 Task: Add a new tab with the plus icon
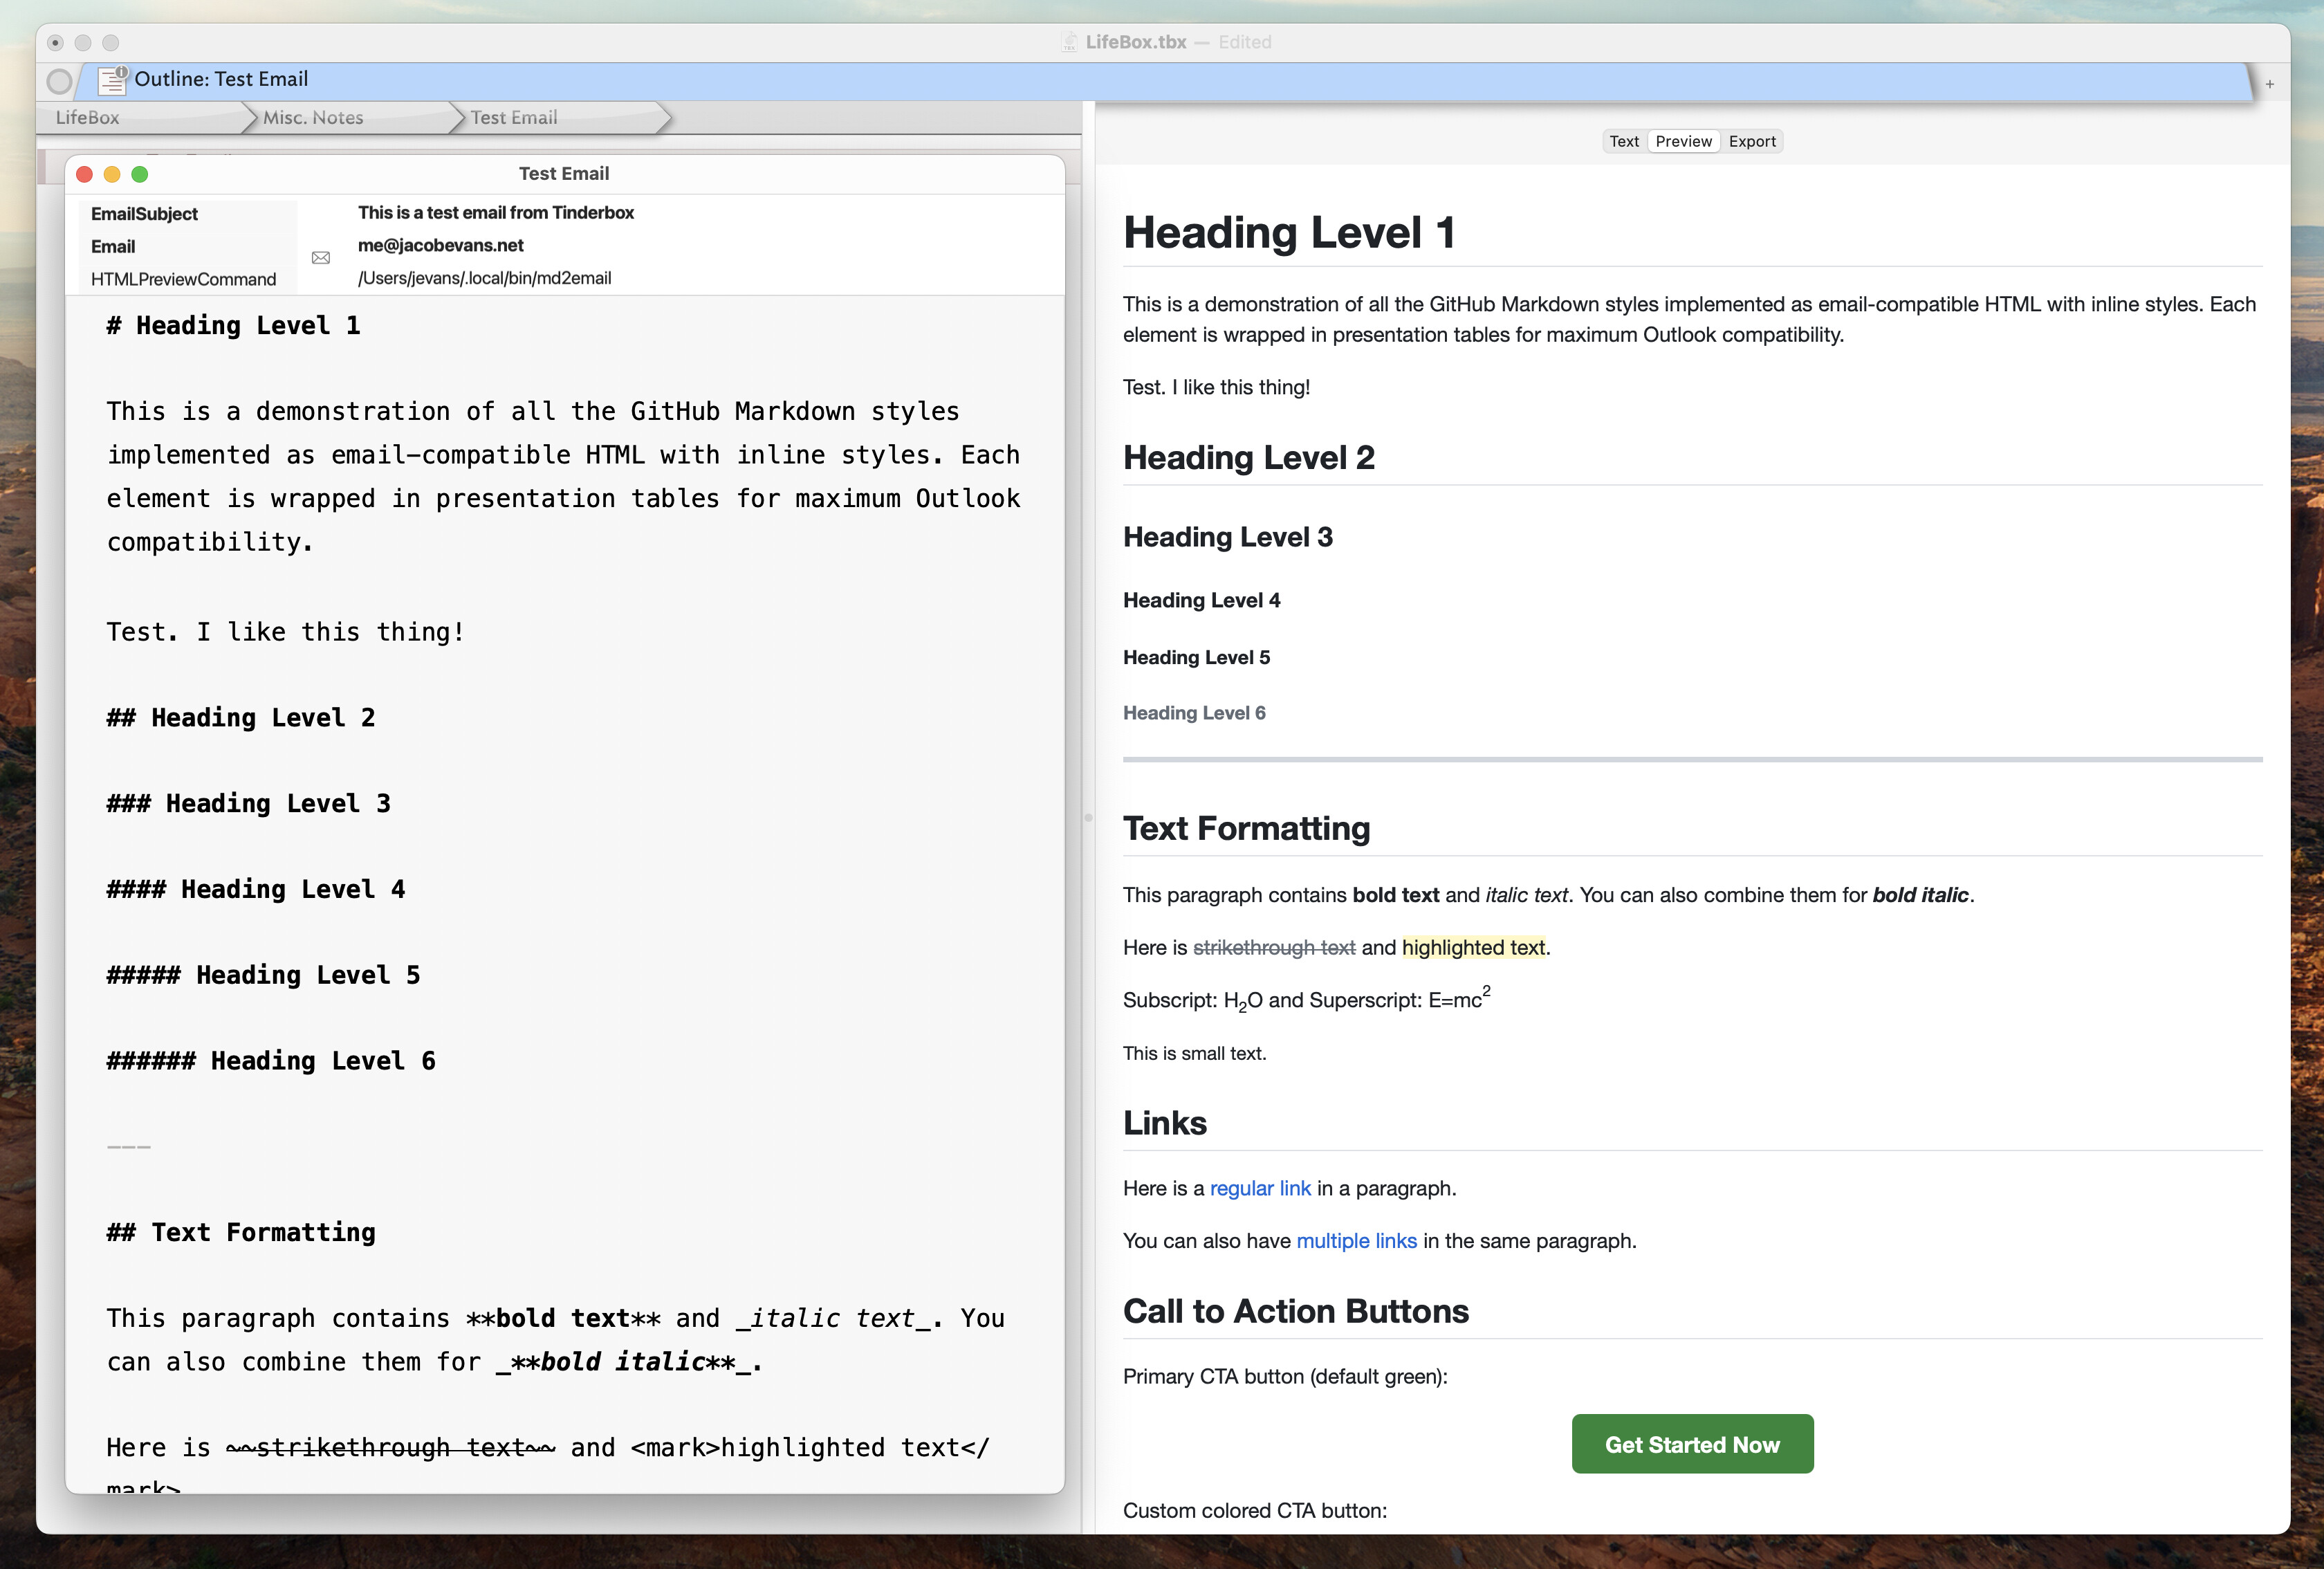2269,84
